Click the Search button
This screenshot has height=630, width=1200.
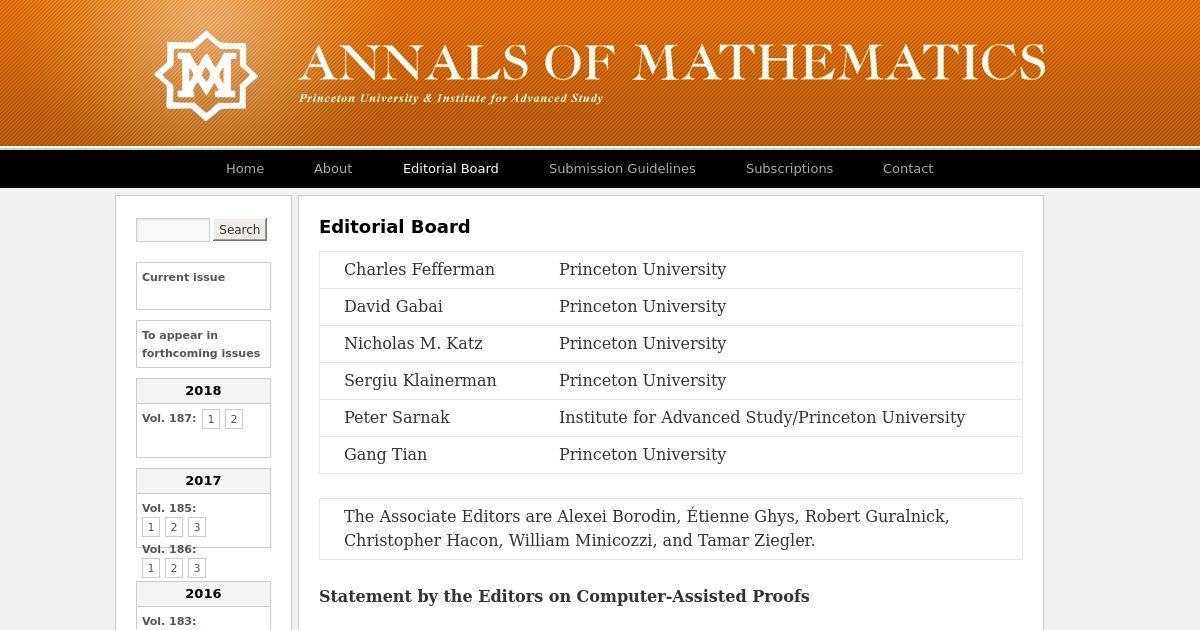click(240, 230)
